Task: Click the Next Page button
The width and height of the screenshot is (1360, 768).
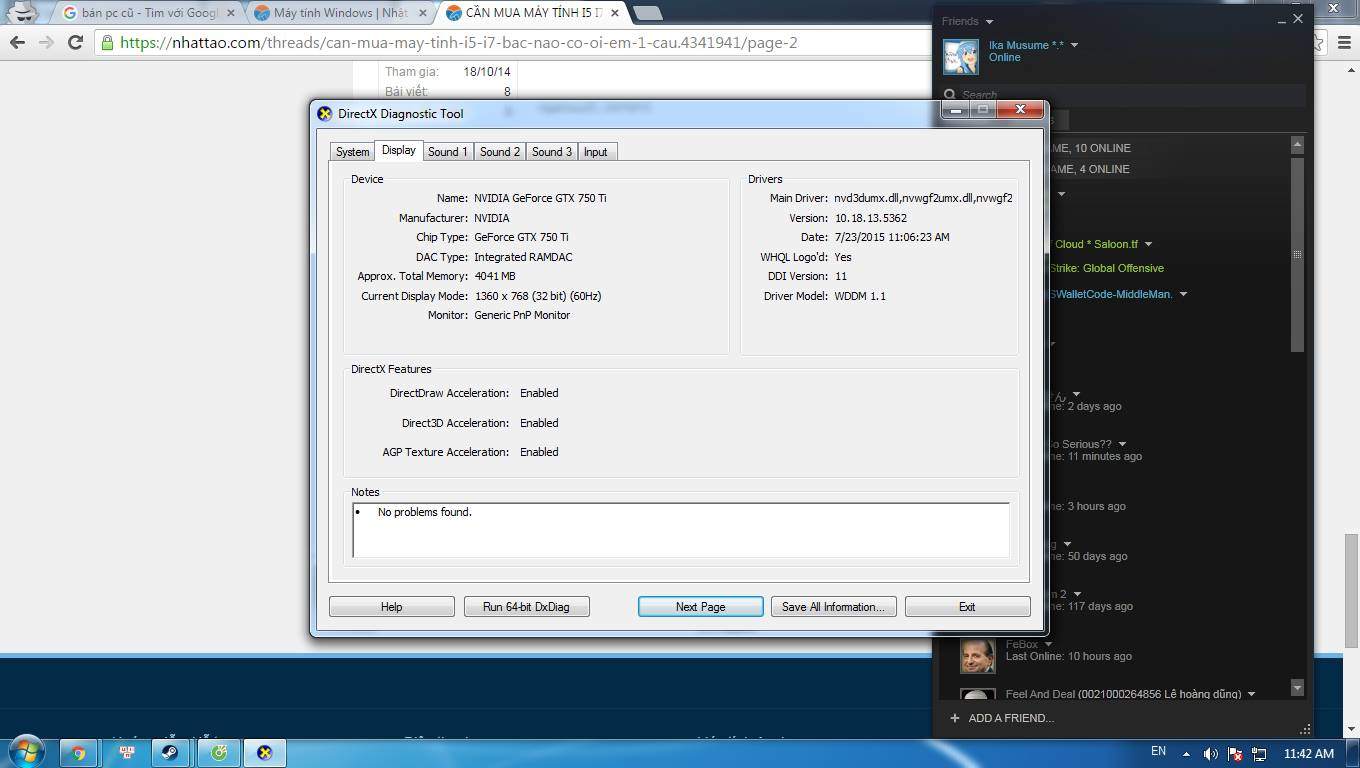Action: (x=700, y=607)
